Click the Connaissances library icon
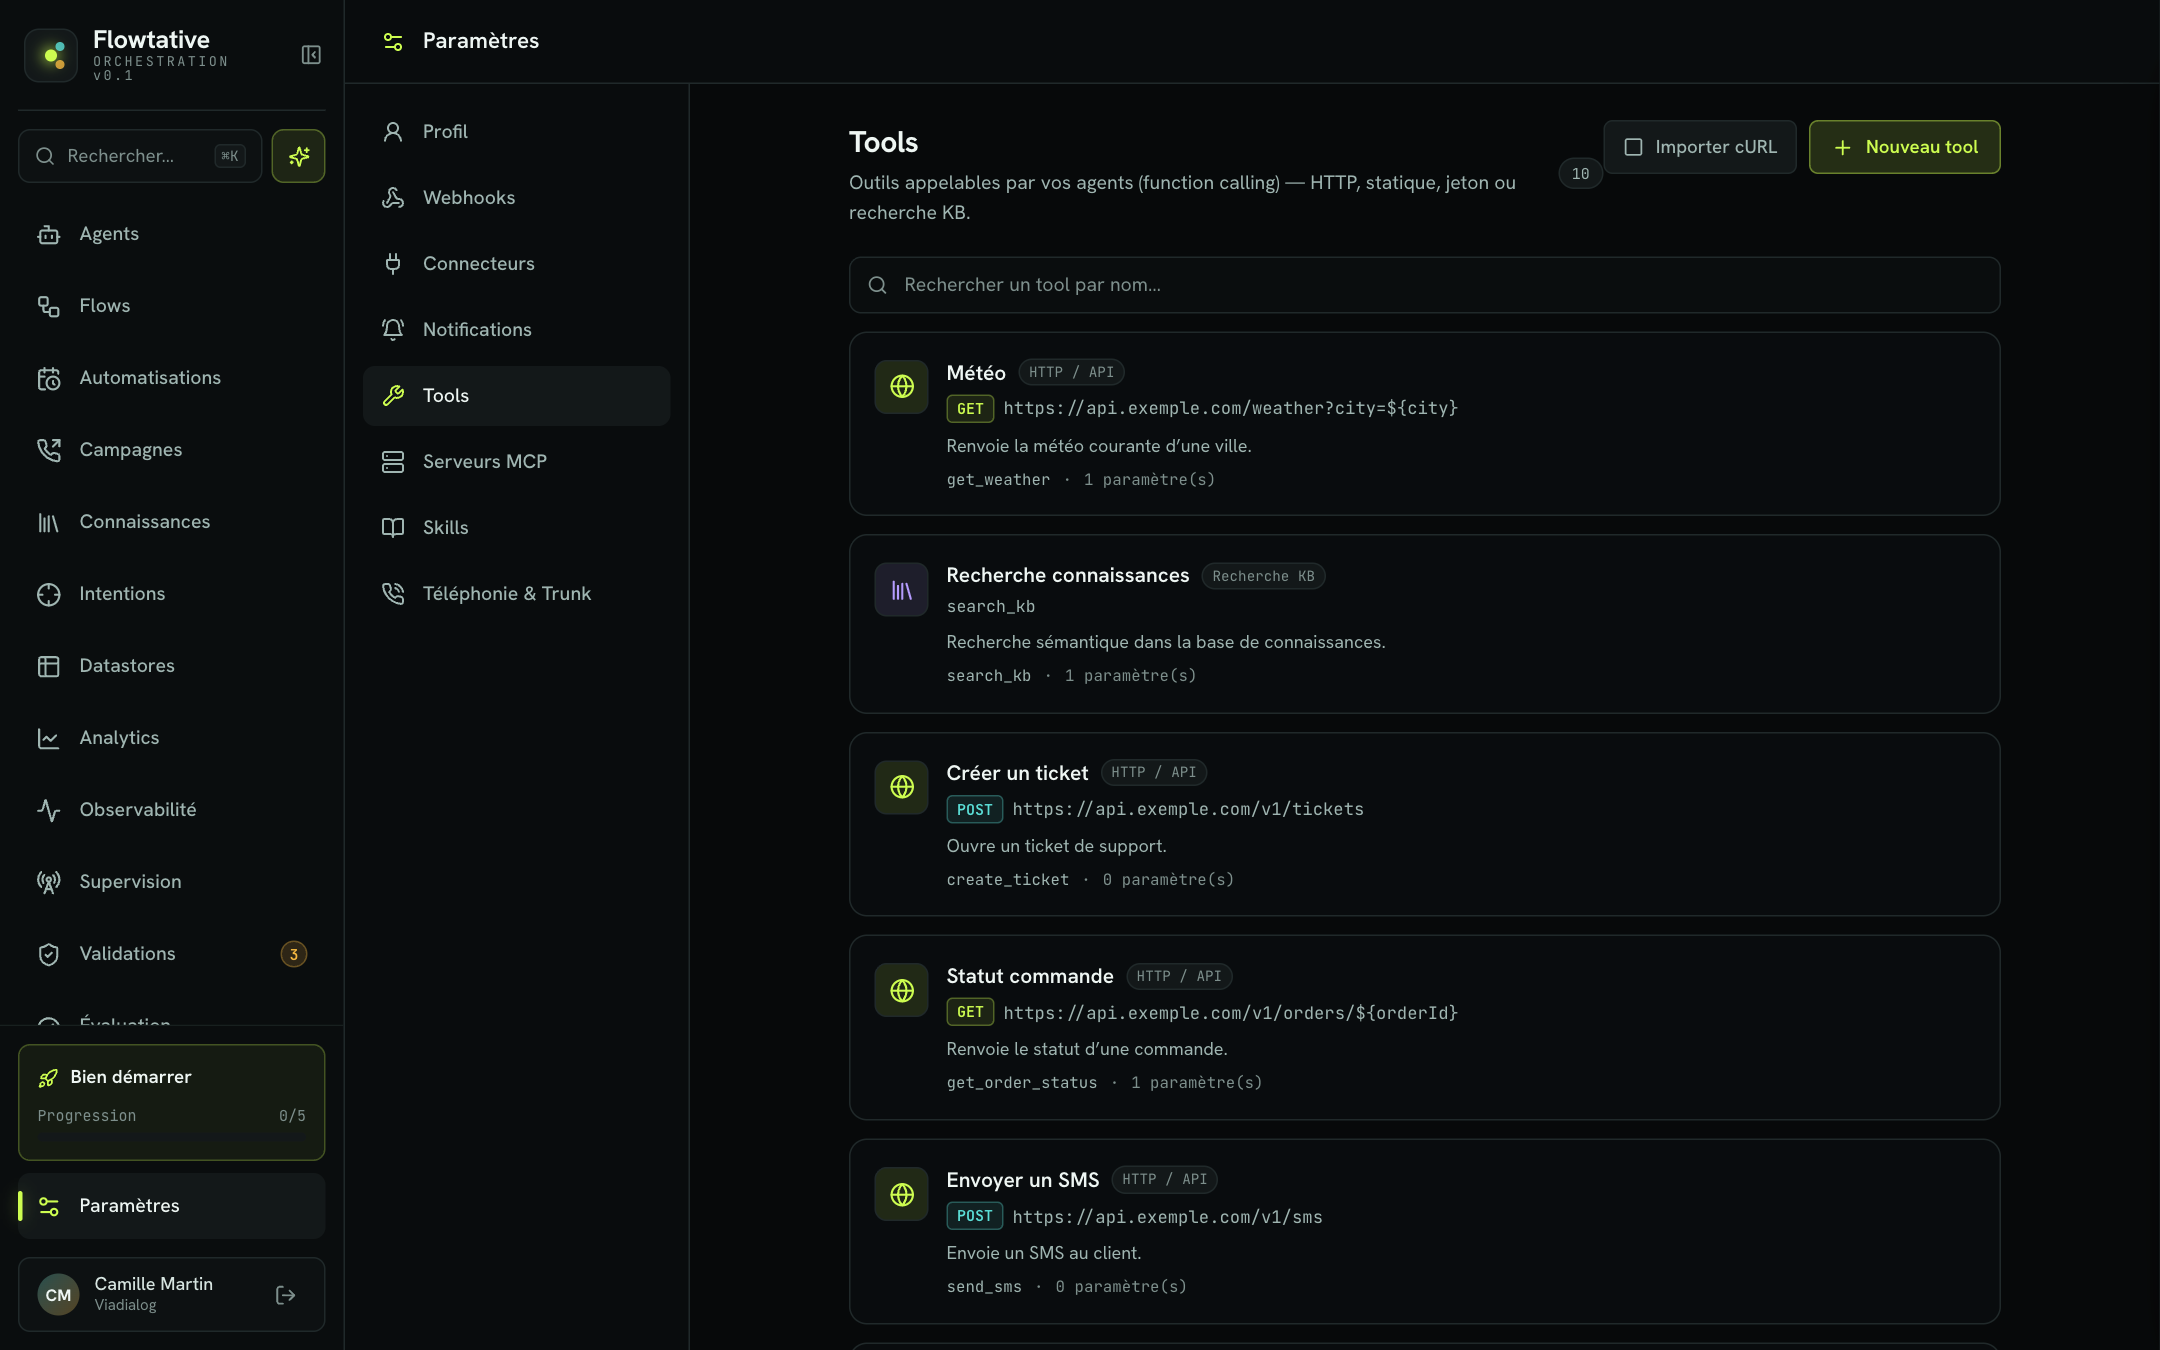This screenshot has height=1350, width=2160. tap(48, 522)
